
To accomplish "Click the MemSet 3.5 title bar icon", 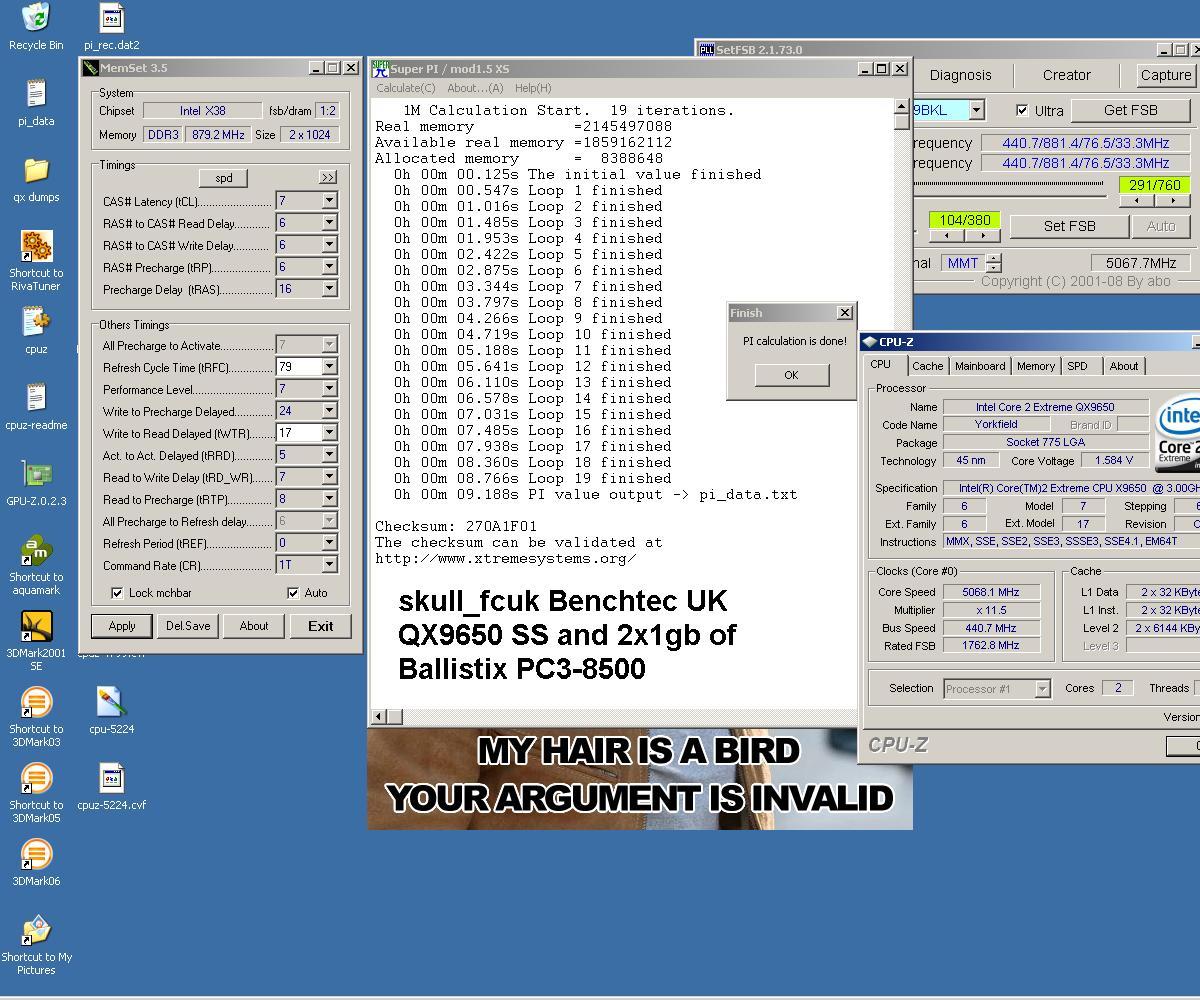I will coord(91,68).
